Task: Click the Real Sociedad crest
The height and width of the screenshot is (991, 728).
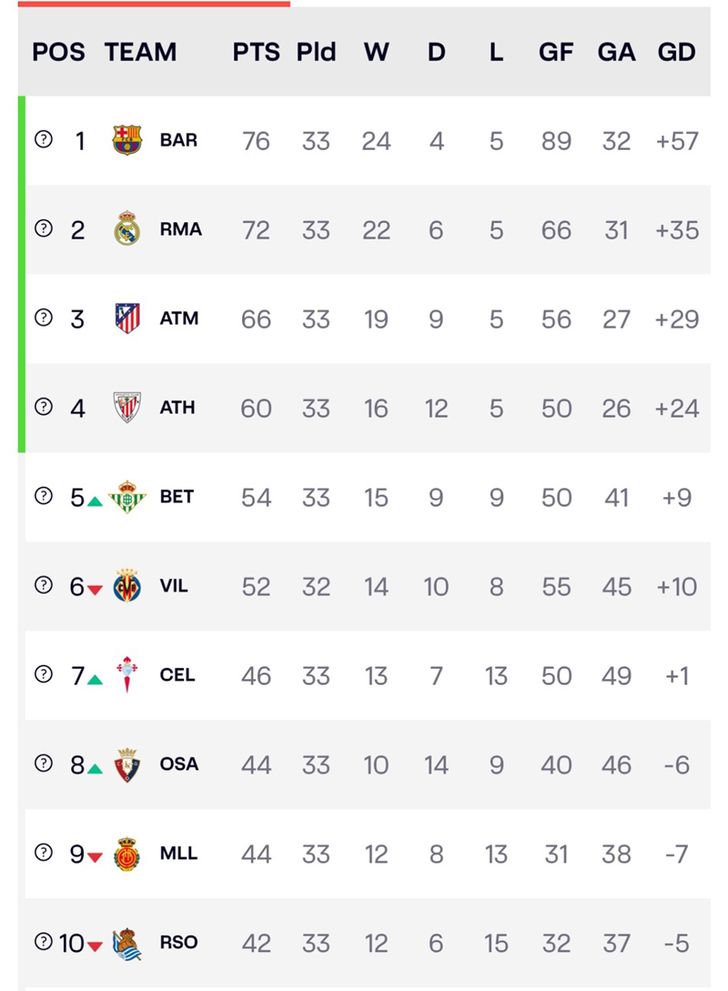Action: click(127, 943)
